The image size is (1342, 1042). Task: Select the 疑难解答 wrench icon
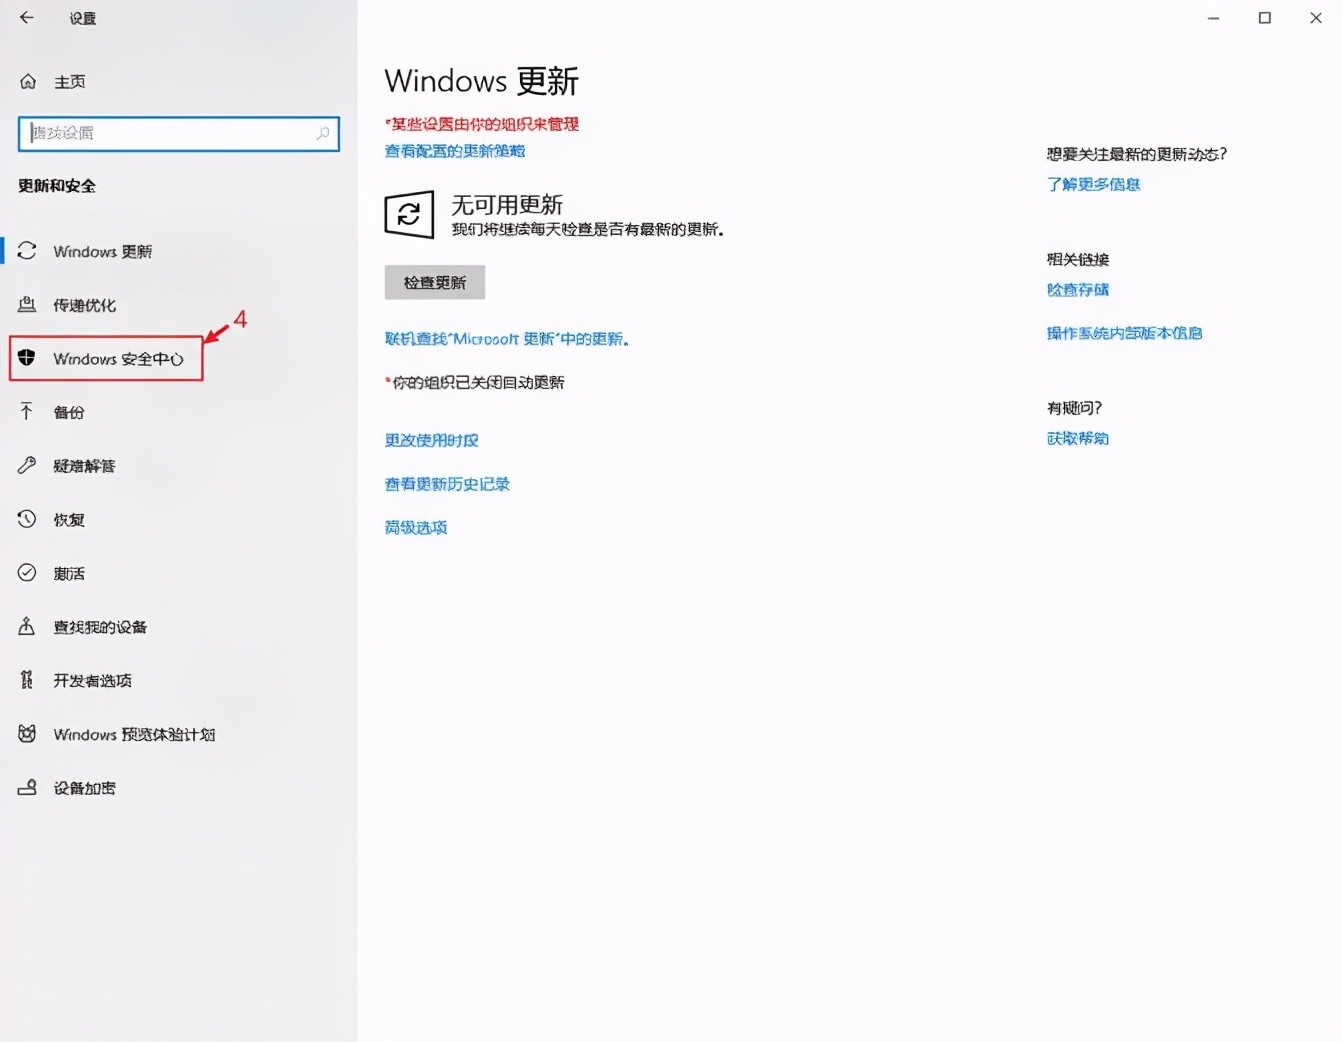pos(27,465)
